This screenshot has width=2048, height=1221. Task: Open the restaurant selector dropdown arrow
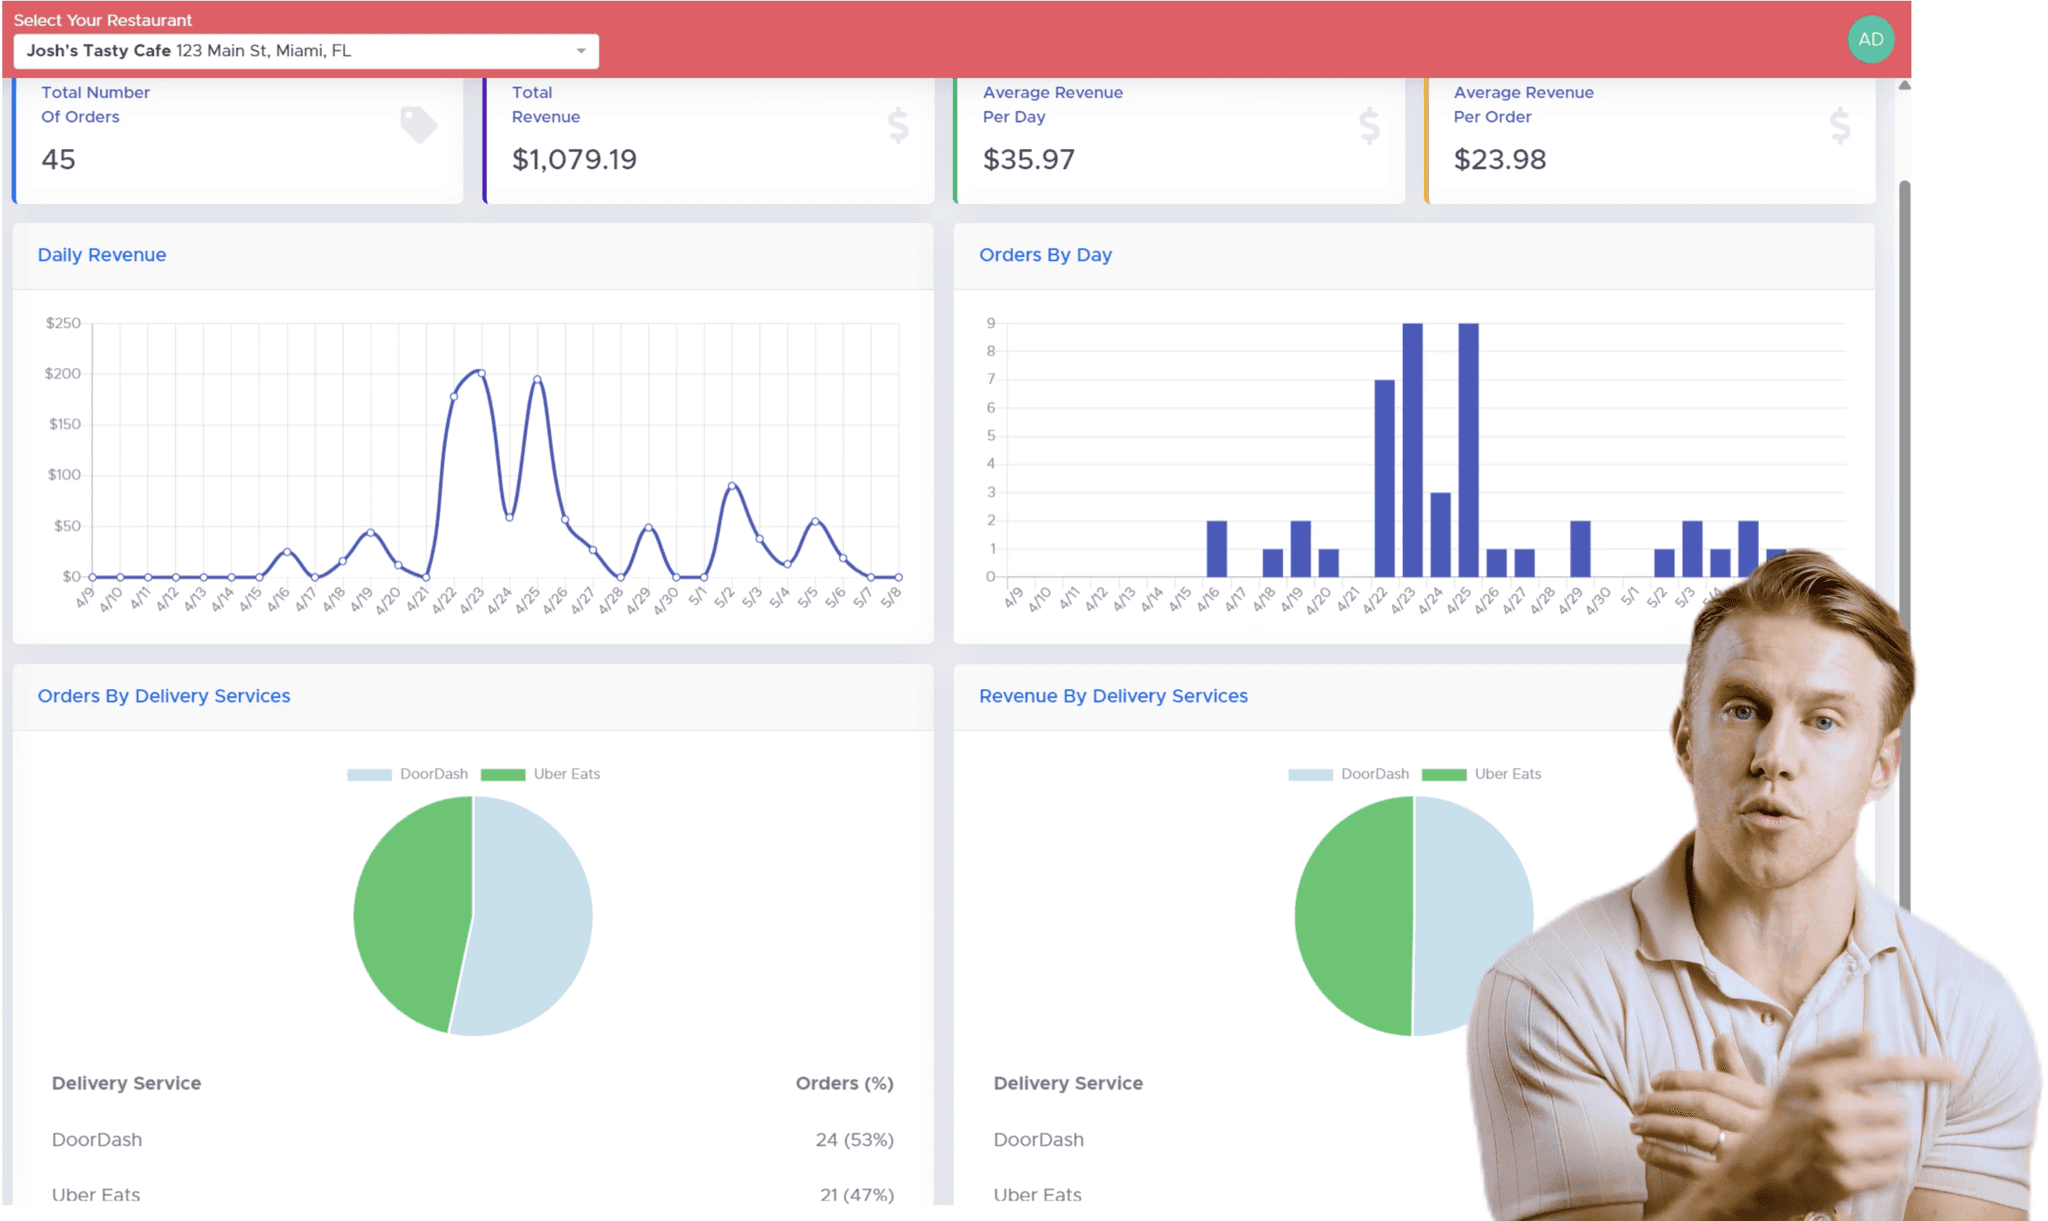pos(581,51)
